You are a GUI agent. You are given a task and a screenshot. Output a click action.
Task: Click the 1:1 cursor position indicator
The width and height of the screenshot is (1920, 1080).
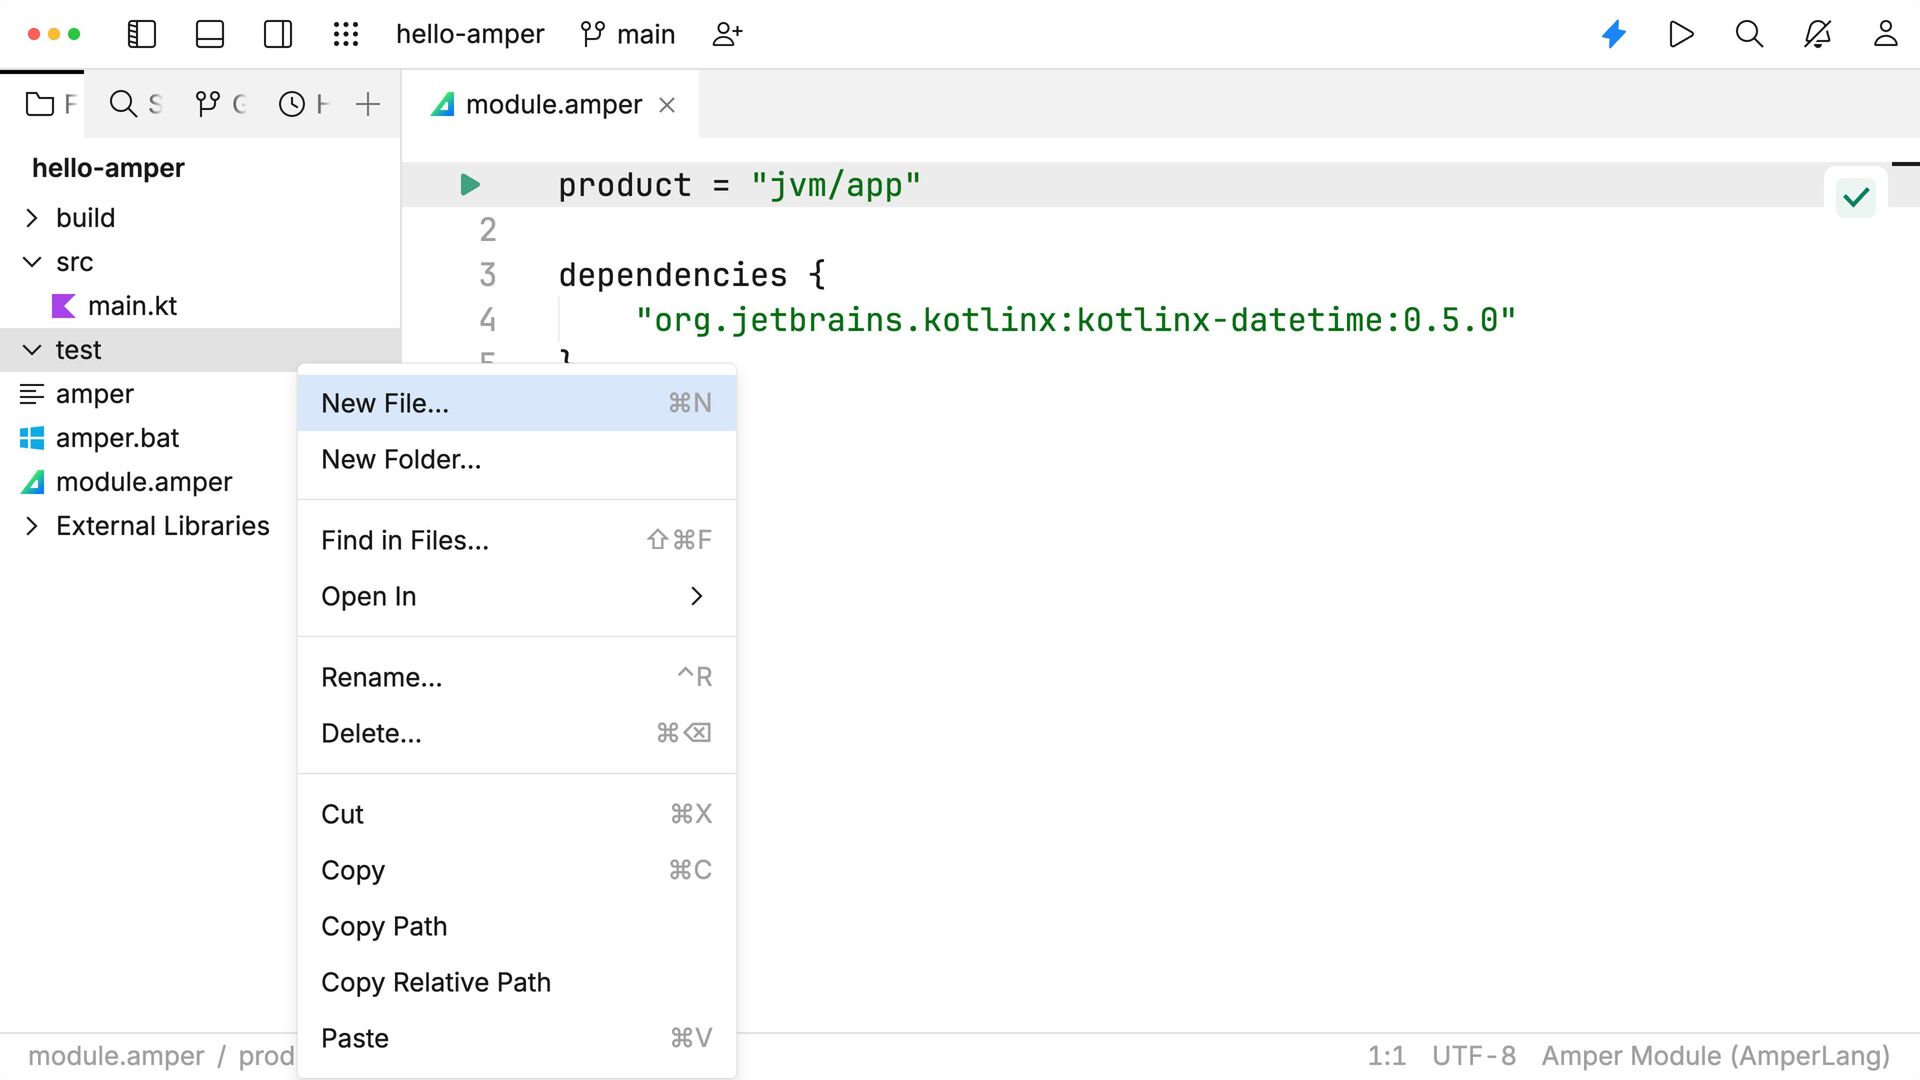pyautogui.click(x=1386, y=1056)
